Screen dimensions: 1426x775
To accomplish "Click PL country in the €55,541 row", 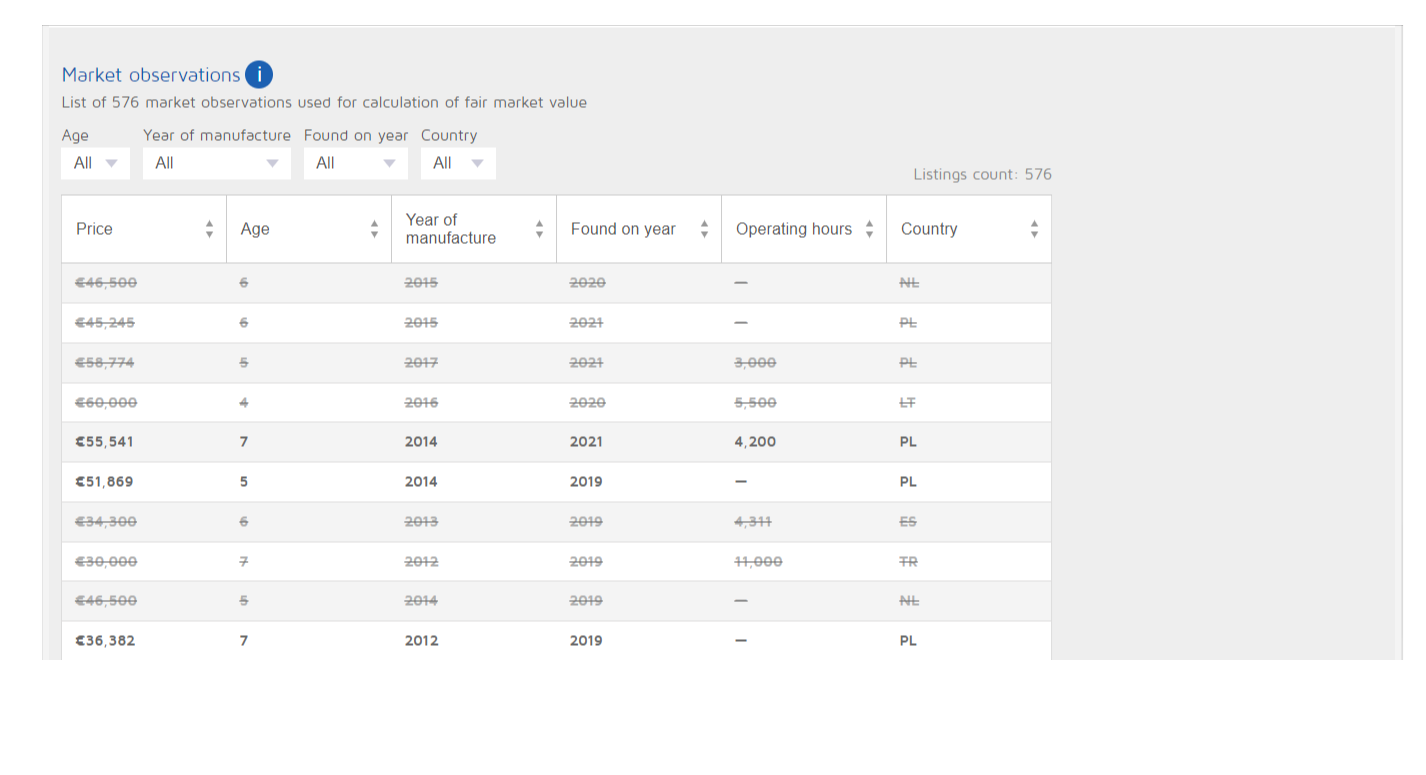I will tap(908, 442).
